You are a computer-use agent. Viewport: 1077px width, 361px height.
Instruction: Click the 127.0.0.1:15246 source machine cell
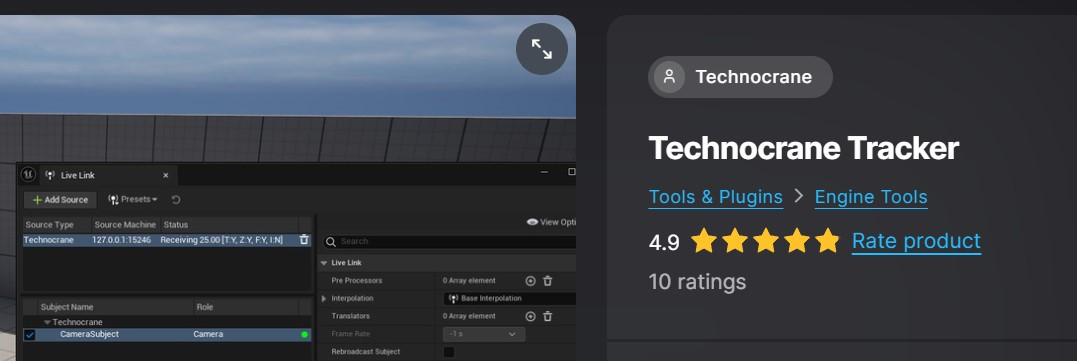[123, 240]
